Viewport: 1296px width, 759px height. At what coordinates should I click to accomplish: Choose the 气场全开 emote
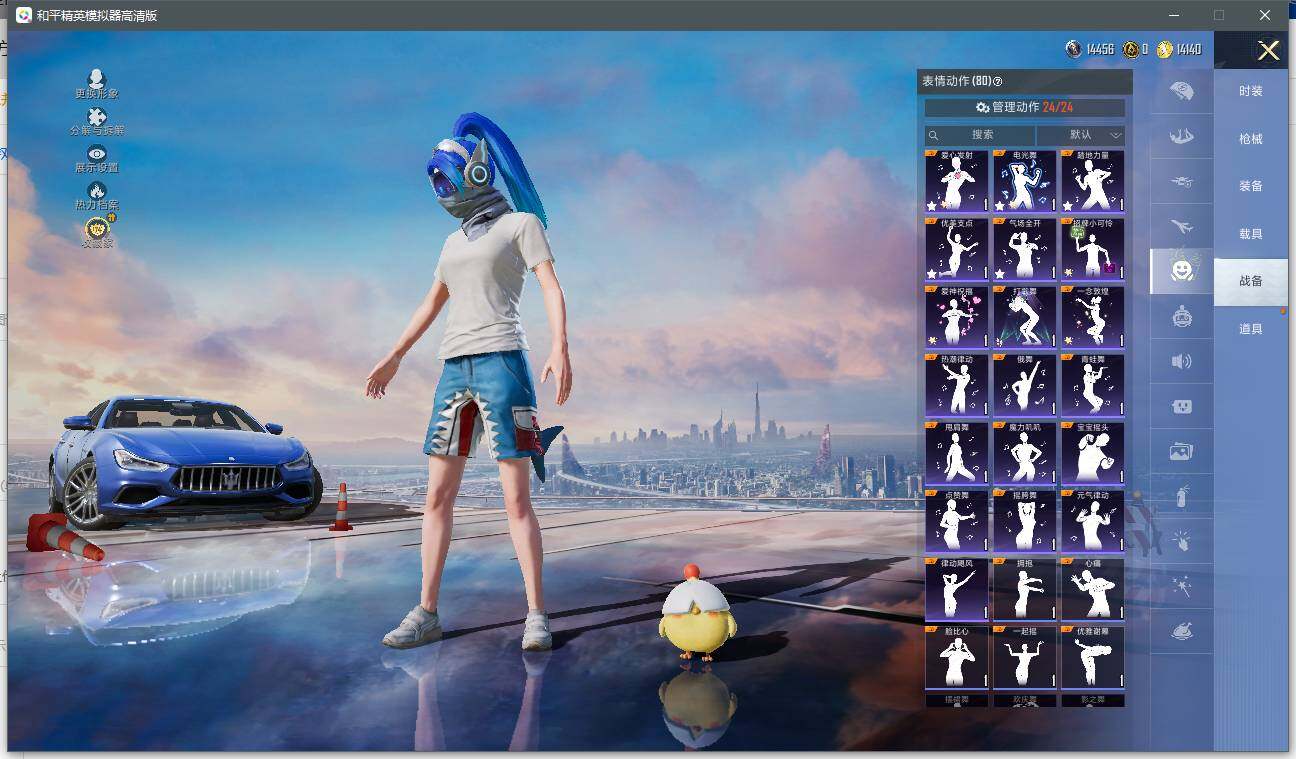point(1025,250)
